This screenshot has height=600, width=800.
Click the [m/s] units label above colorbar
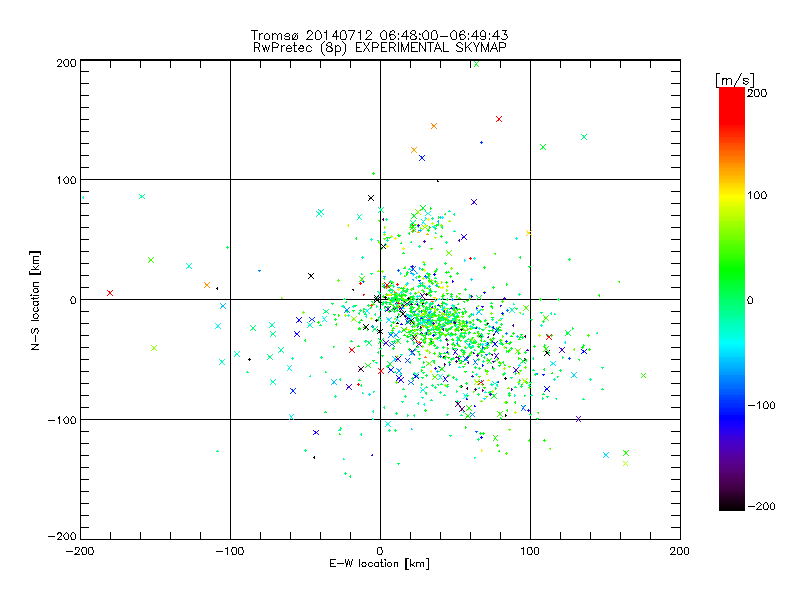point(735,80)
